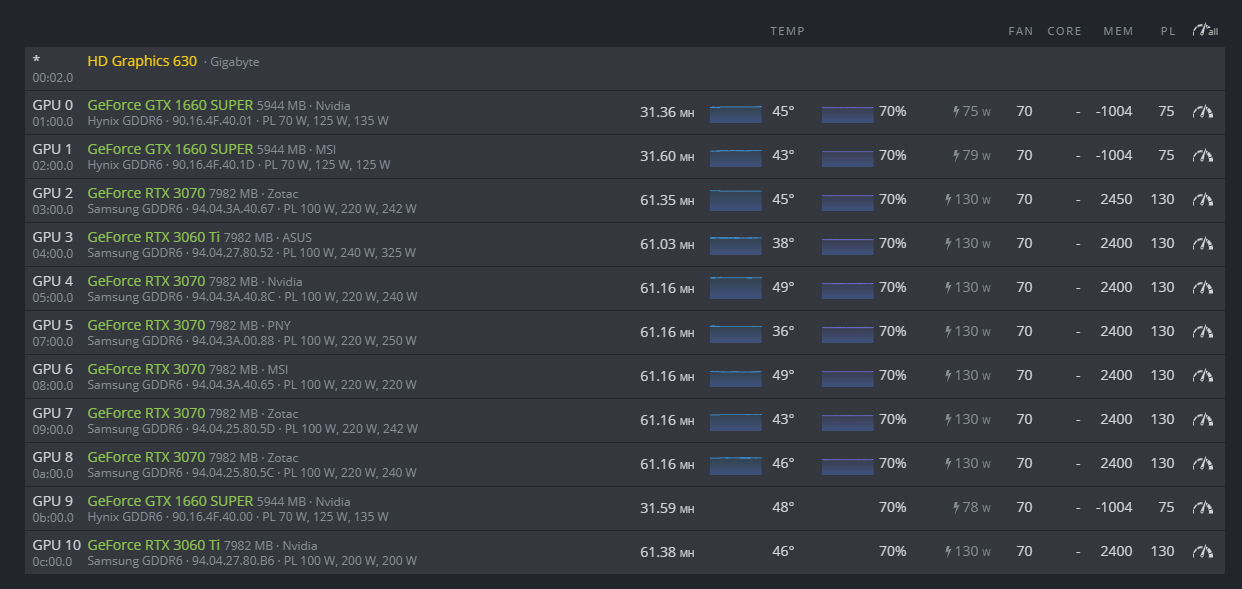Click GPU 4 power limit value 130
This screenshot has height=589, width=1242.
point(1162,288)
